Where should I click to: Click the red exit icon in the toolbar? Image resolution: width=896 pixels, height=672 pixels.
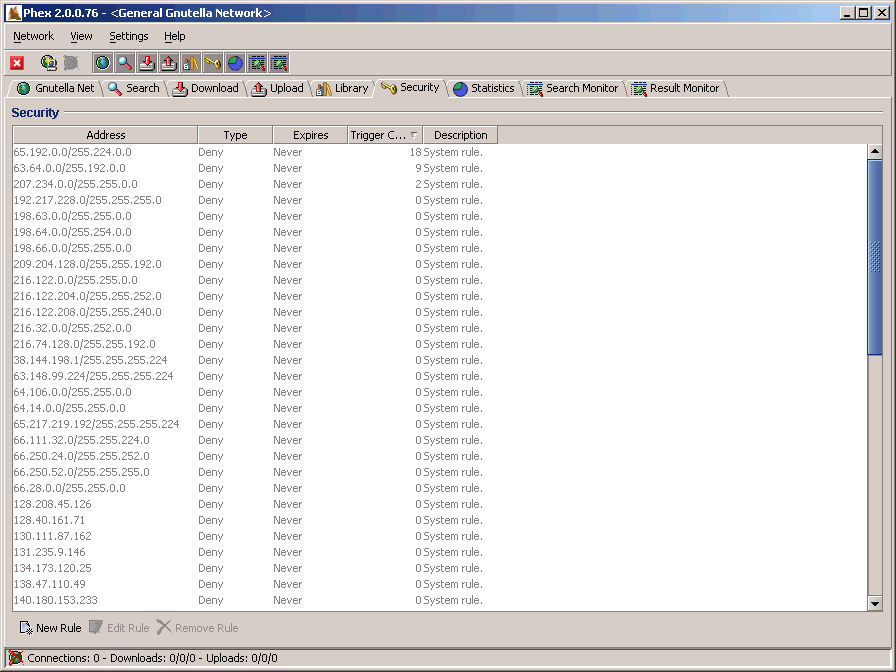[17, 63]
